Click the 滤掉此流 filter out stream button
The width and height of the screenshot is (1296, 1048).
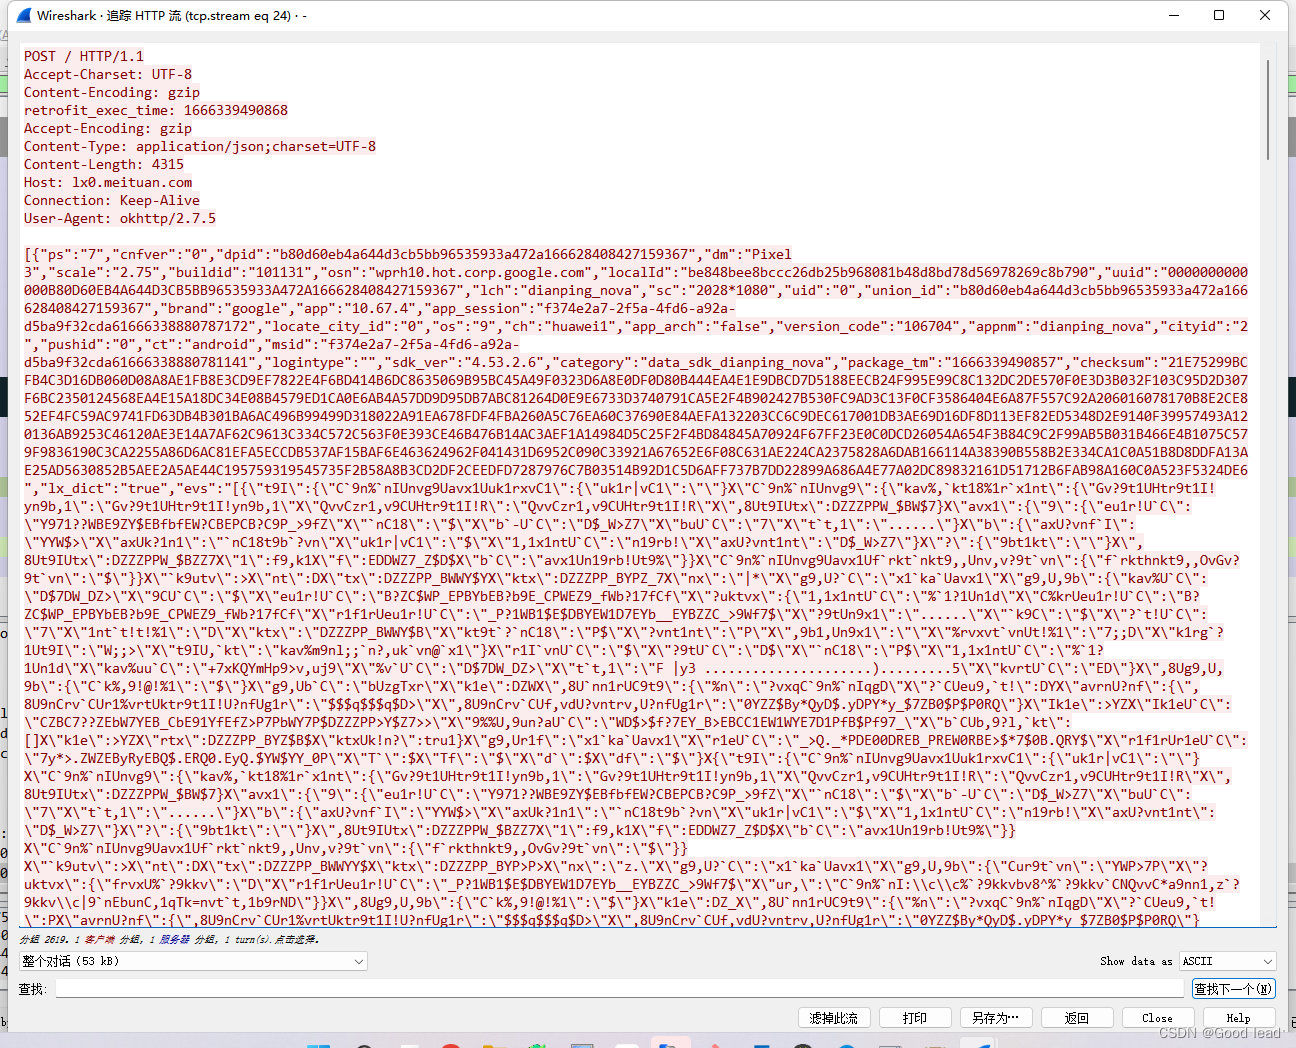pyautogui.click(x=834, y=1018)
